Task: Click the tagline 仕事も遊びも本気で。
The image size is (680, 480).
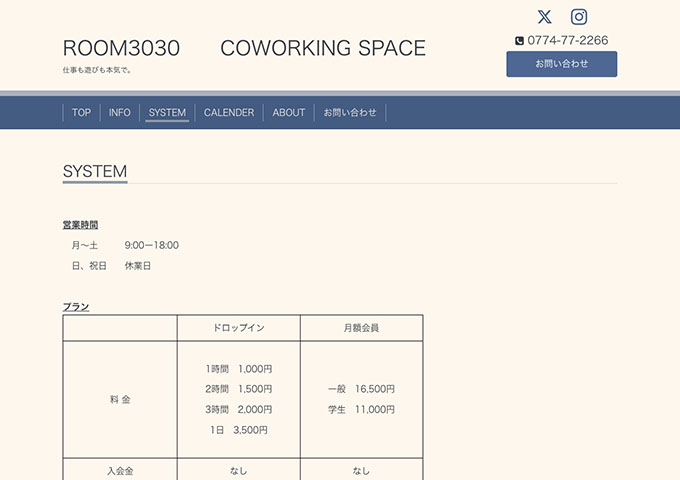Action: [97, 70]
